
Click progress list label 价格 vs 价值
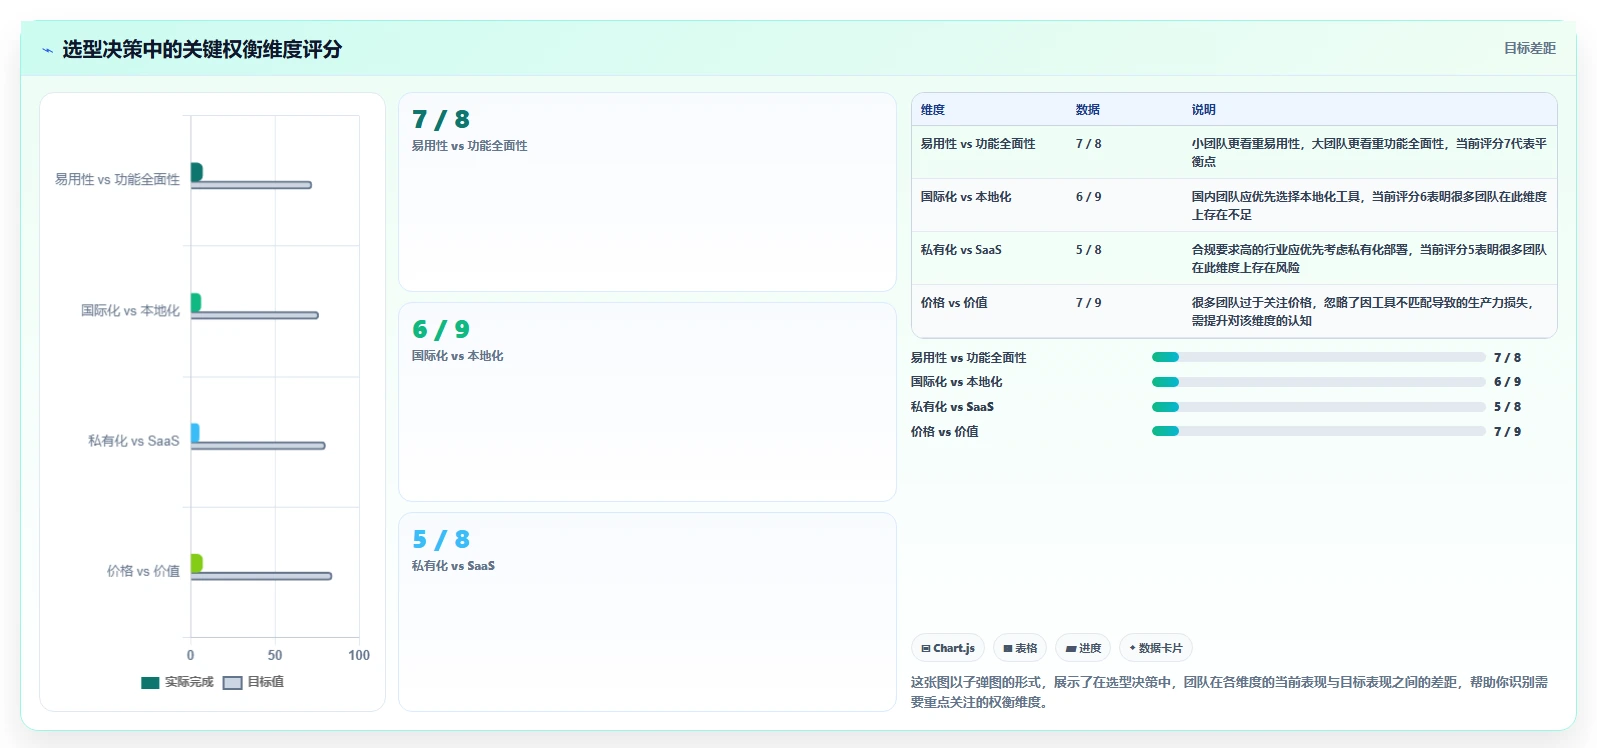[944, 432]
